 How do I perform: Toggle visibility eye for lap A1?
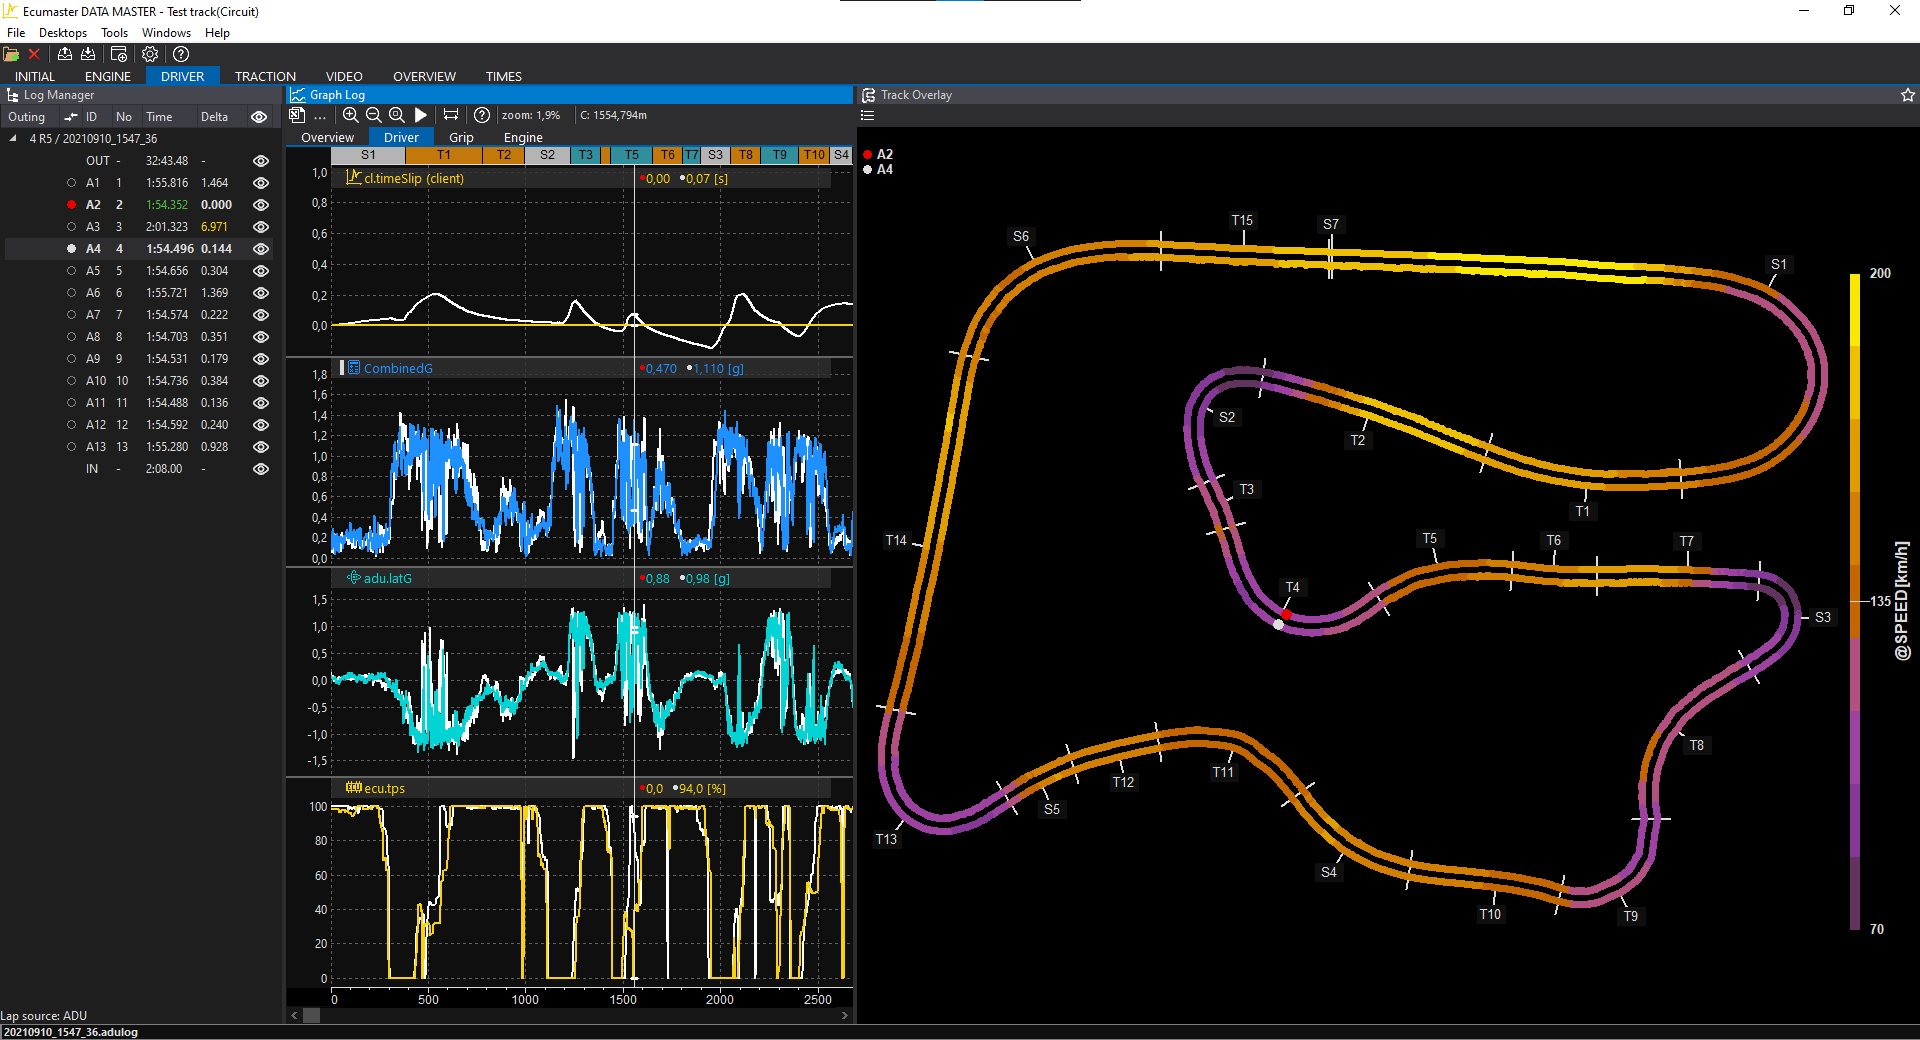[x=261, y=183]
